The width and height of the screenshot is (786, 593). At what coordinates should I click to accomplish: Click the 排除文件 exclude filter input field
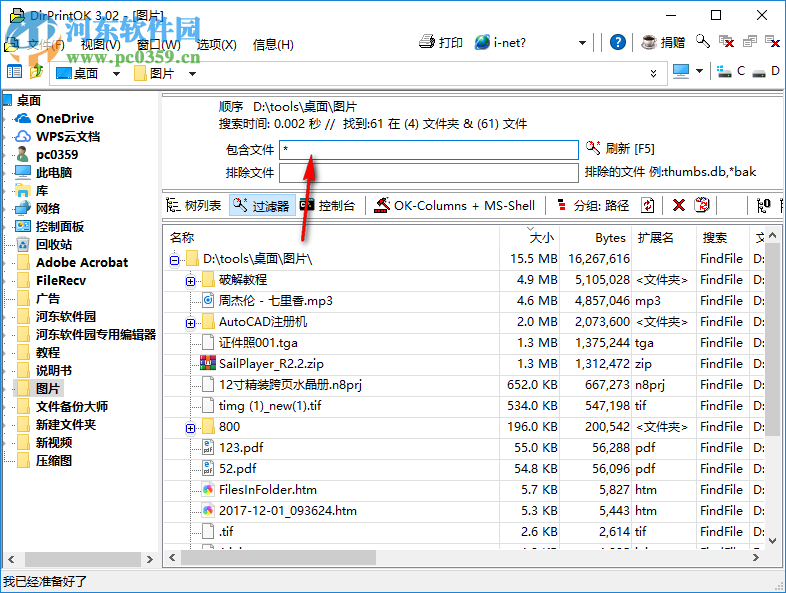point(429,173)
